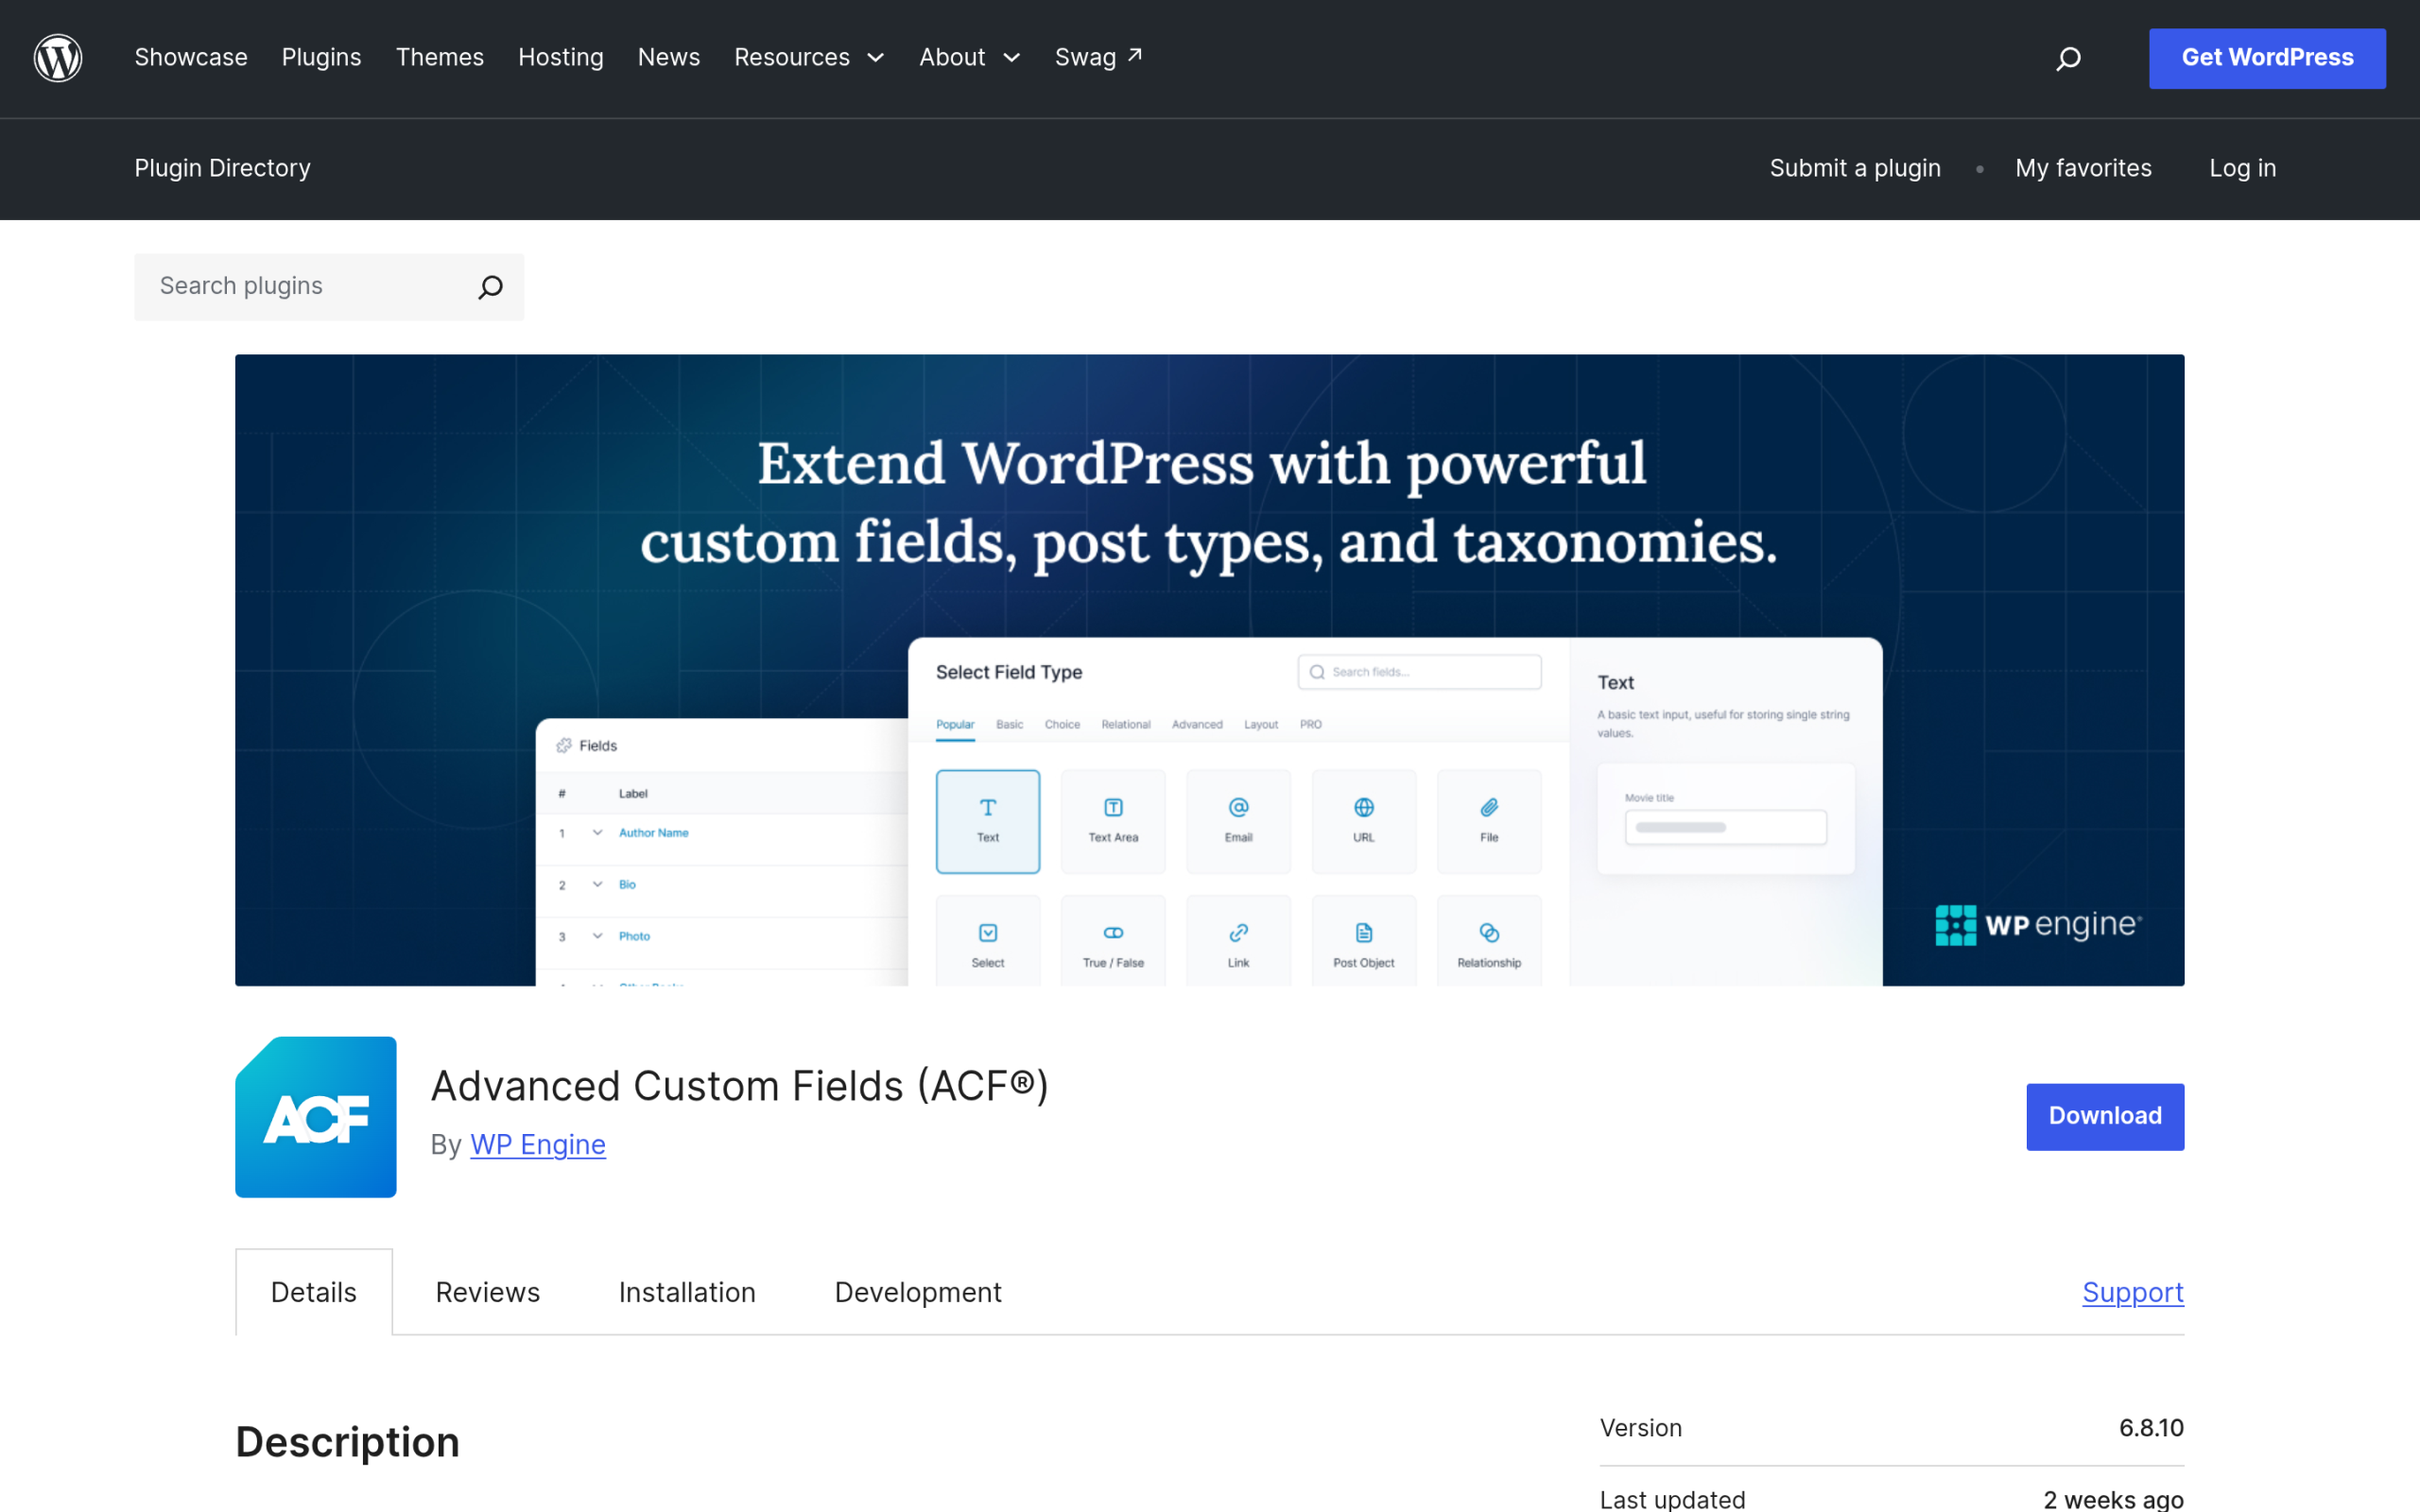This screenshot has height=1512, width=2420.
Task: Open the site search magnifier icon
Action: (2068, 59)
